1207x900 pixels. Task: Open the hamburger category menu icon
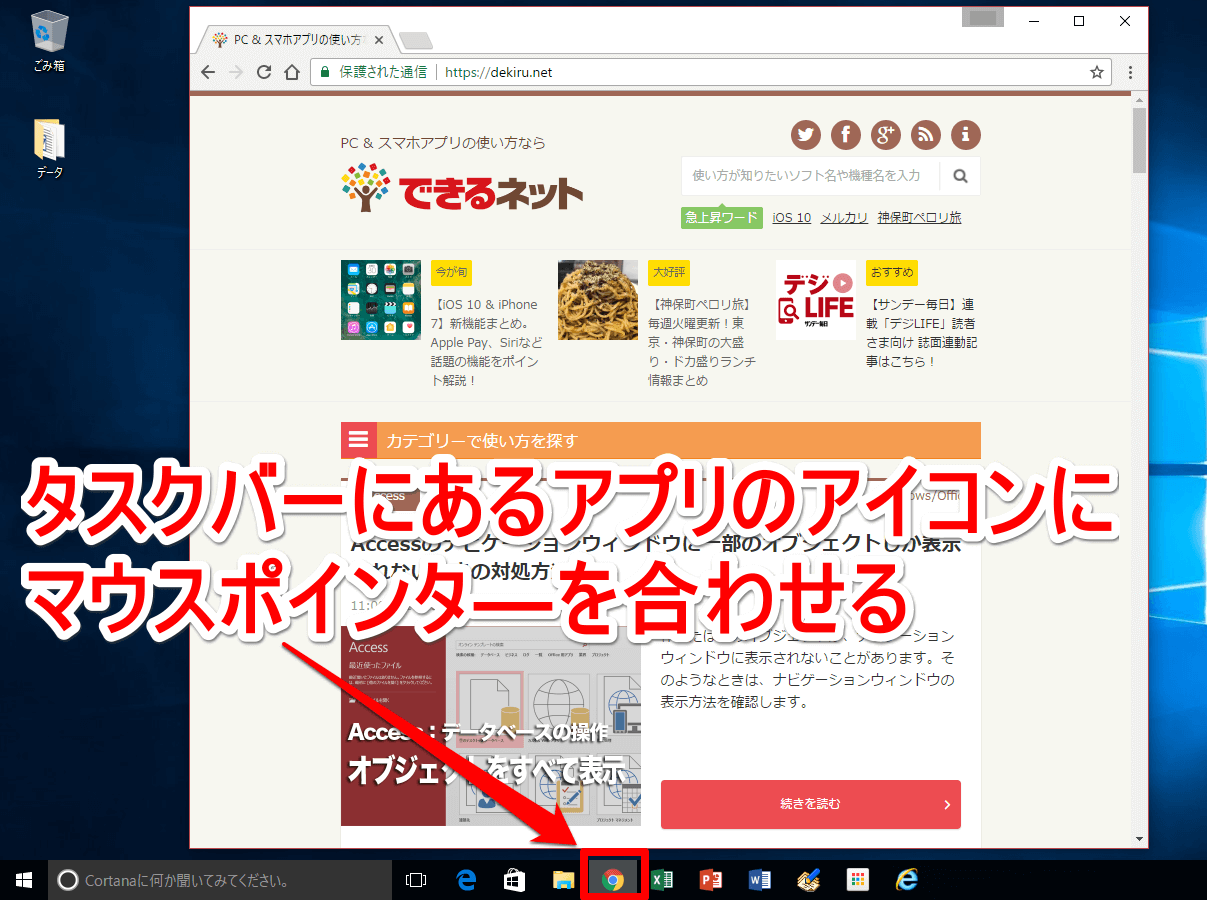(x=358, y=440)
